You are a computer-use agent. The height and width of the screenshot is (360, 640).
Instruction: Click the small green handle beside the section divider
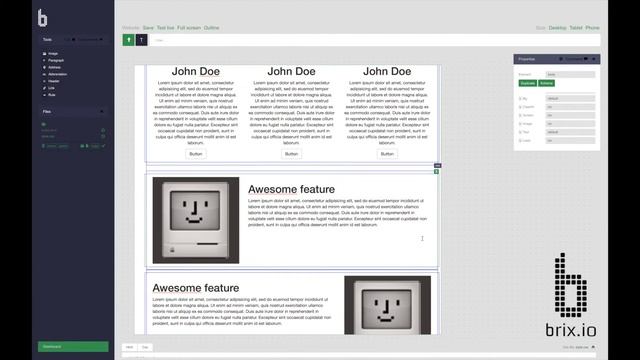click(x=436, y=172)
